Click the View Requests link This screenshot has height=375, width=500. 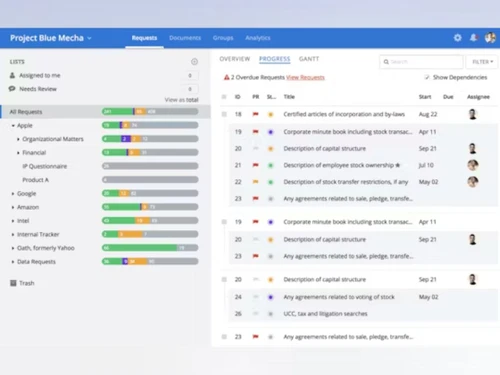tap(305, 77)
